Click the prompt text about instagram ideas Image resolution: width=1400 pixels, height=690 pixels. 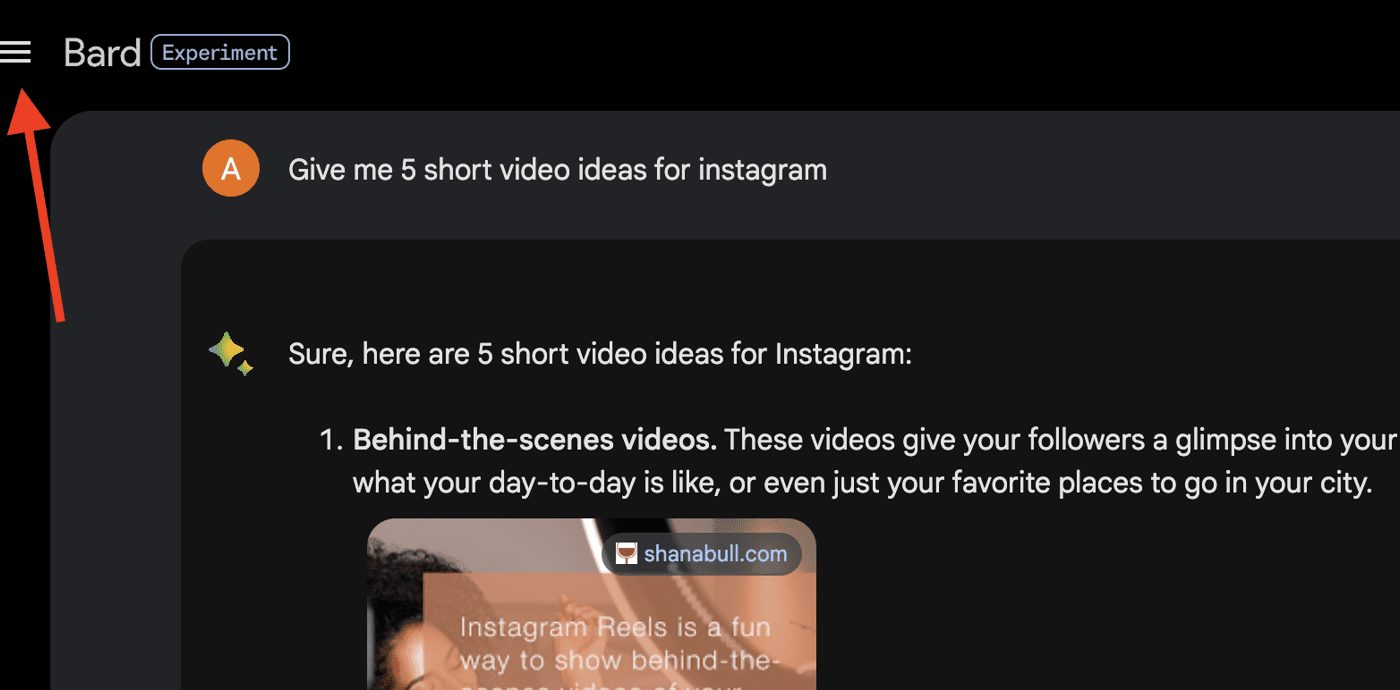(557, 170)
